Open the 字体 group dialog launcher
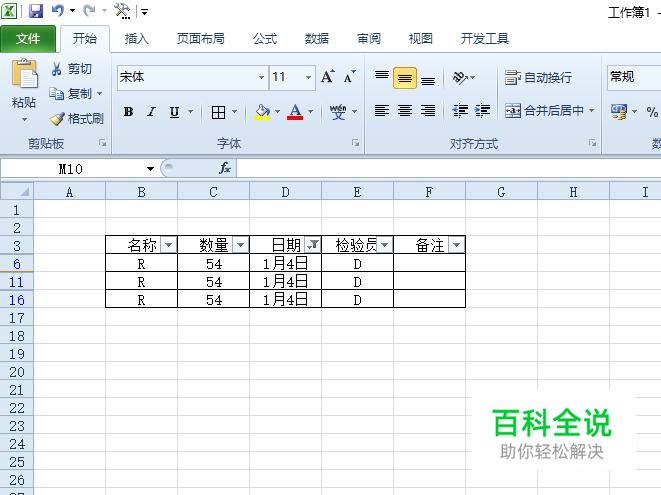Screen dimensions: 661x495 click(x=355, y=143)
